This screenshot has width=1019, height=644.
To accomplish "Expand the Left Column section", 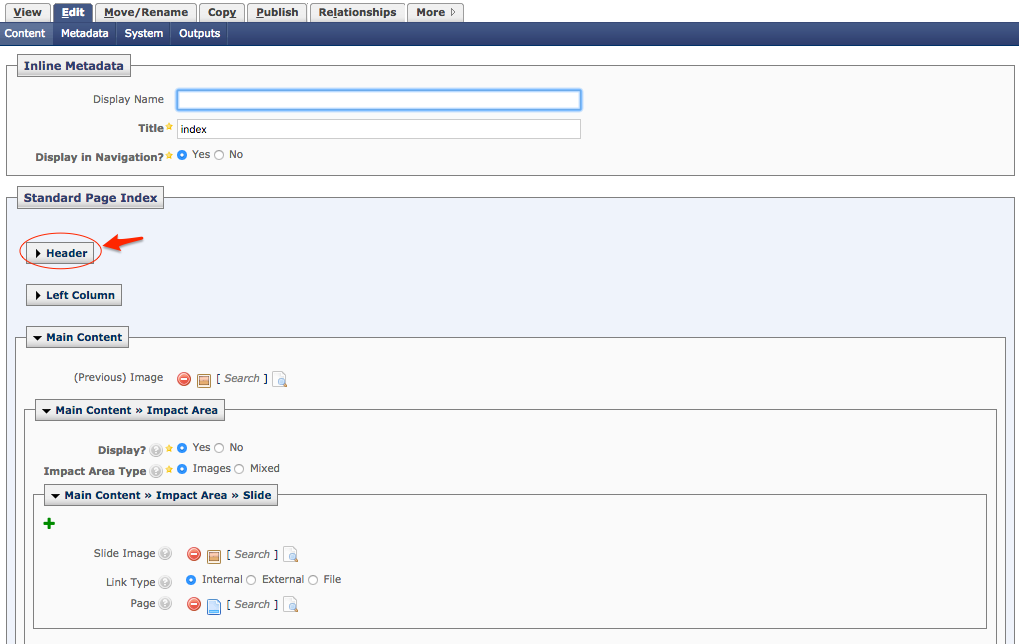I will coord(73,295).
